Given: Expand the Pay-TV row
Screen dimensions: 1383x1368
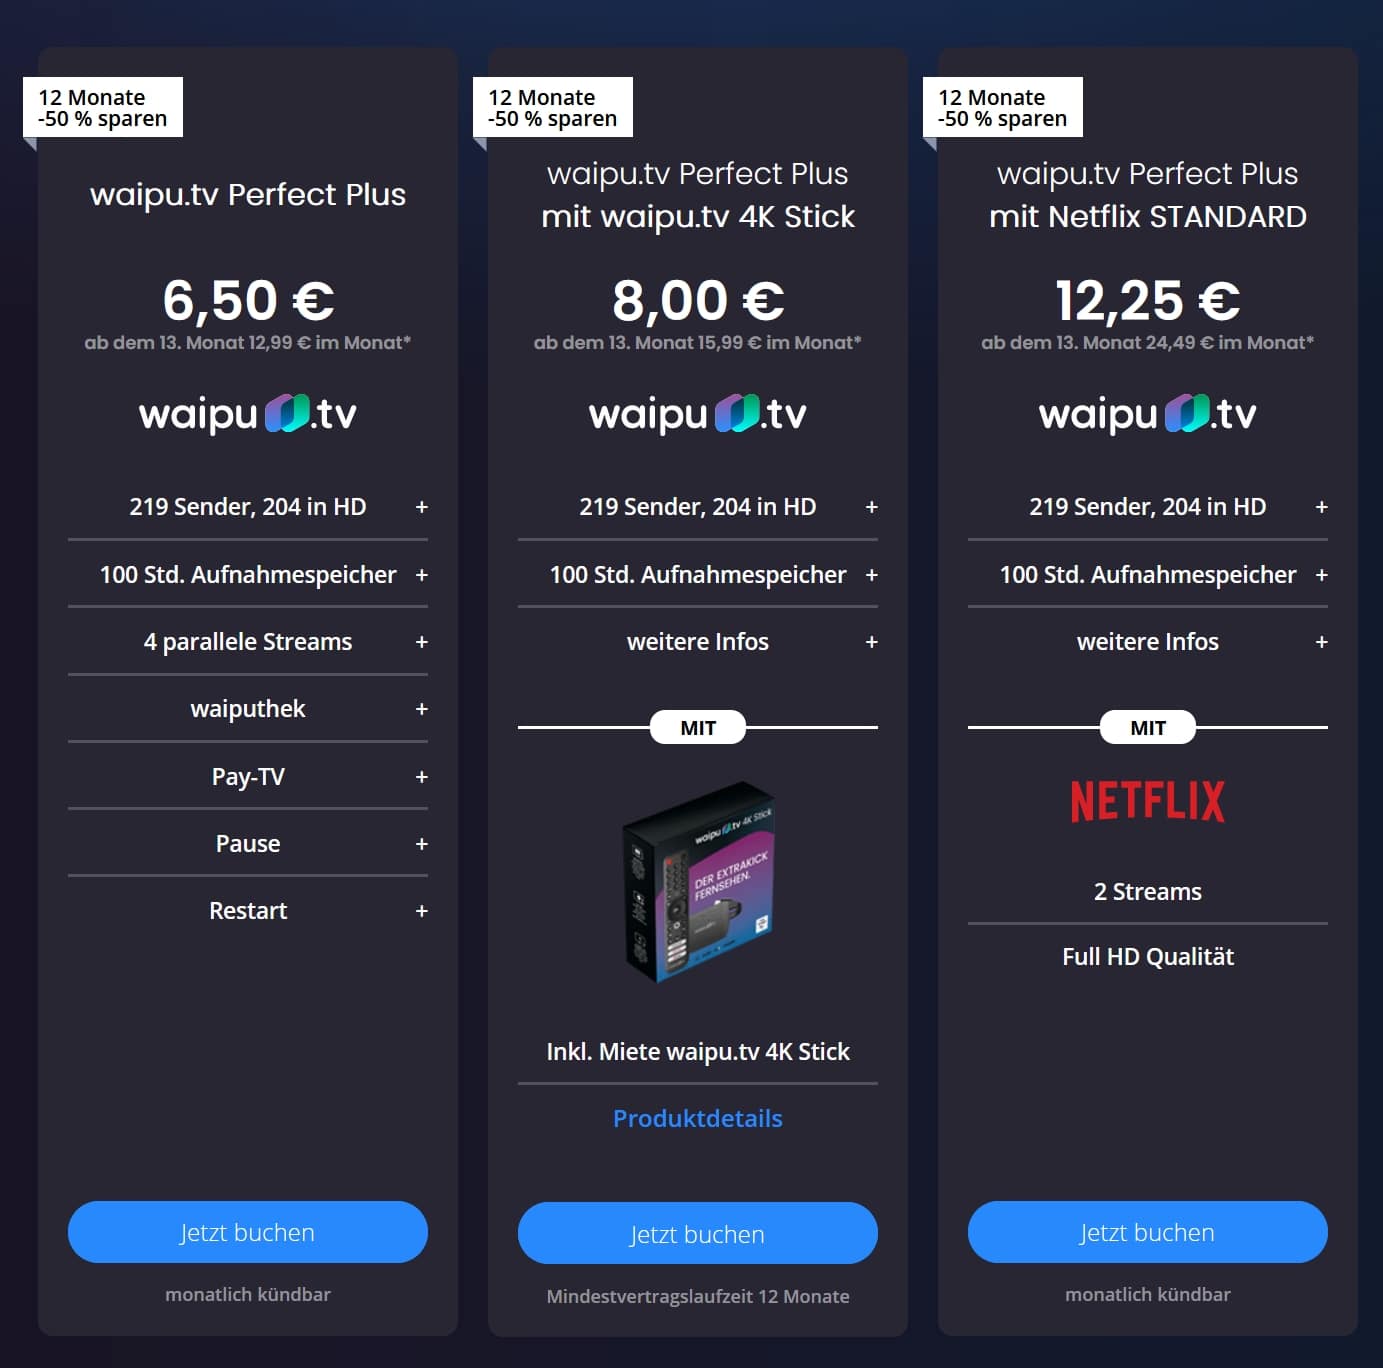Looking at the screenshot, I should 248,777.
